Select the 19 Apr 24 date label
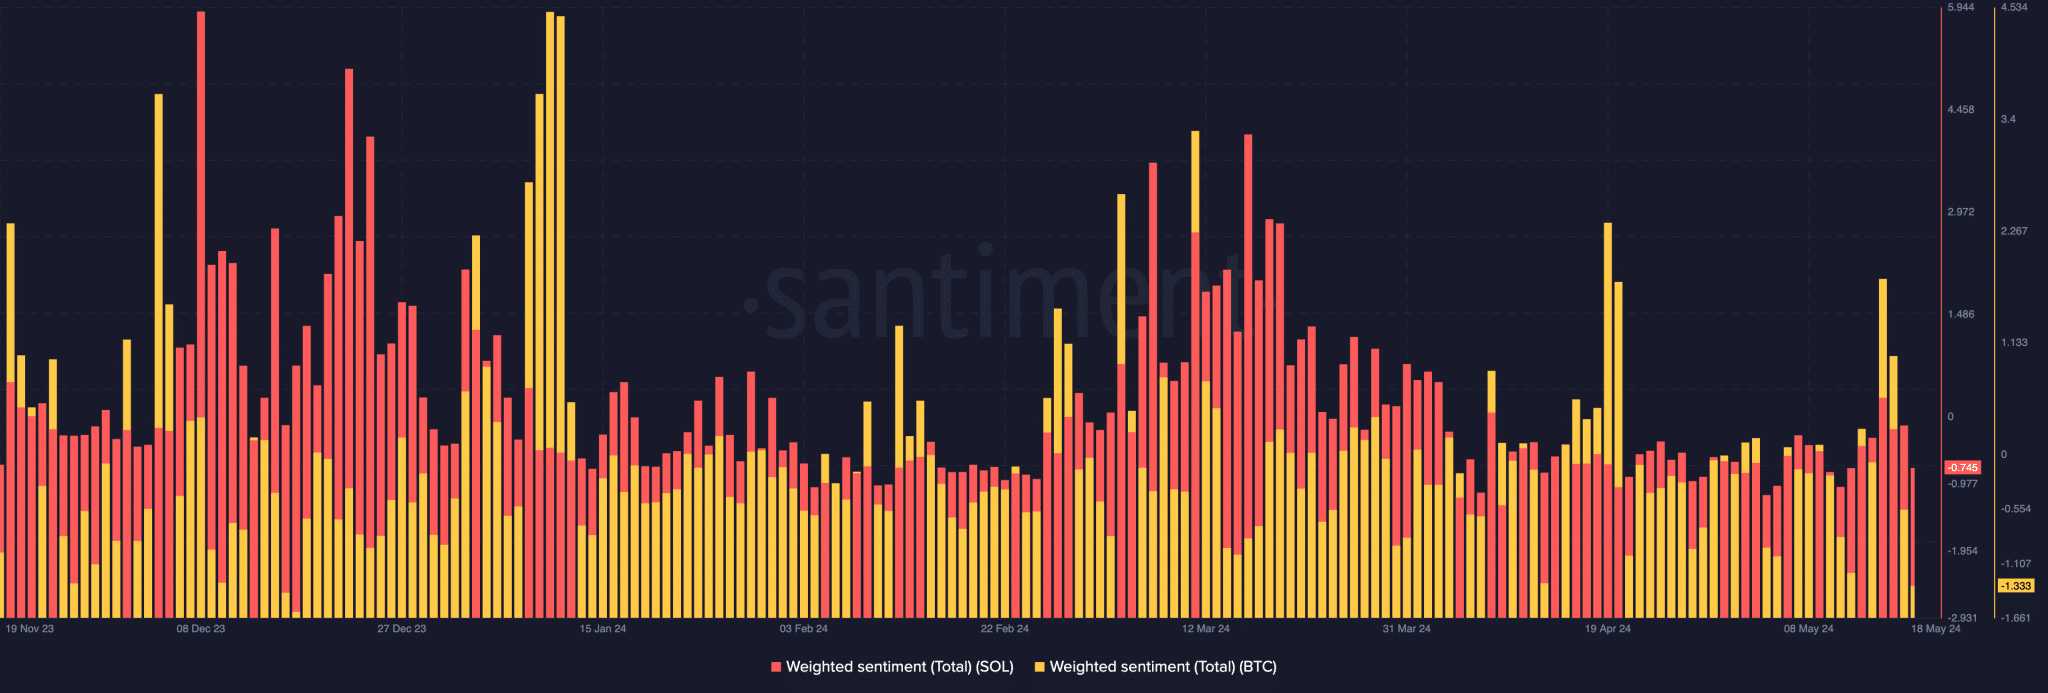This screenshot has height=693, width=2048. click(1608, 629)
